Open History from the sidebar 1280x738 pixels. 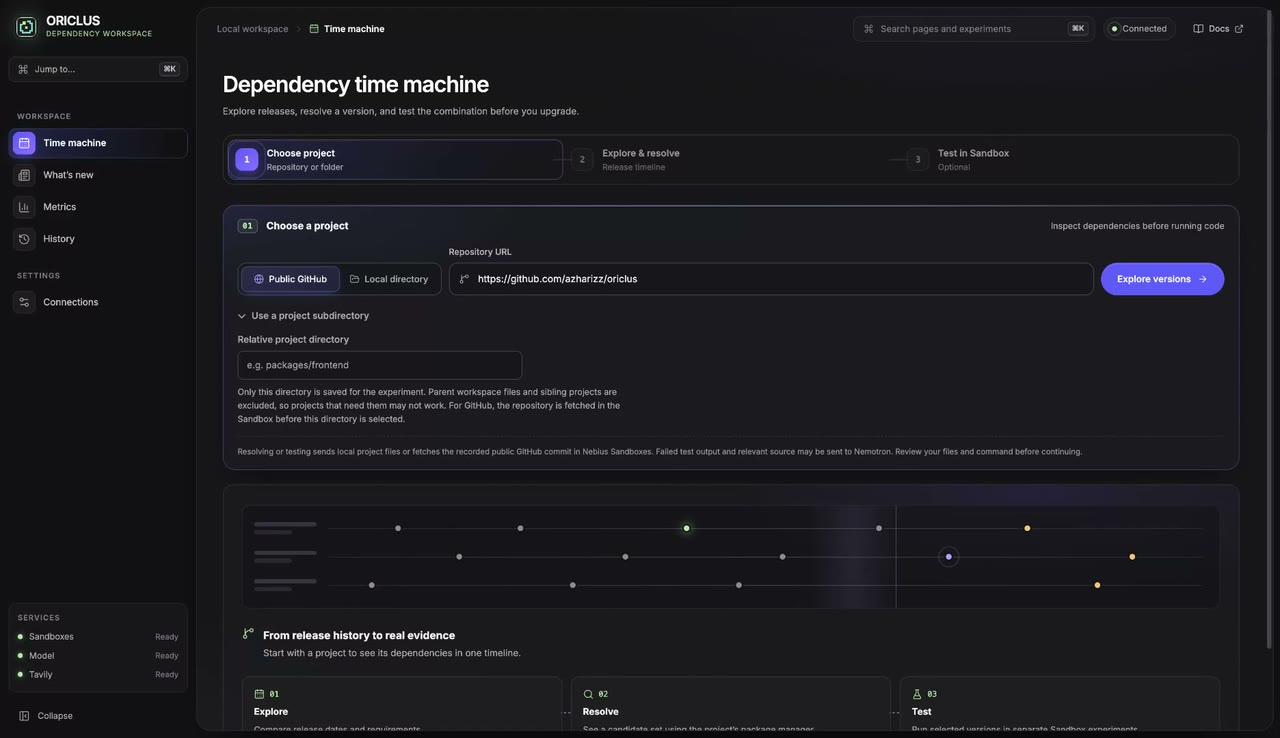98,239
